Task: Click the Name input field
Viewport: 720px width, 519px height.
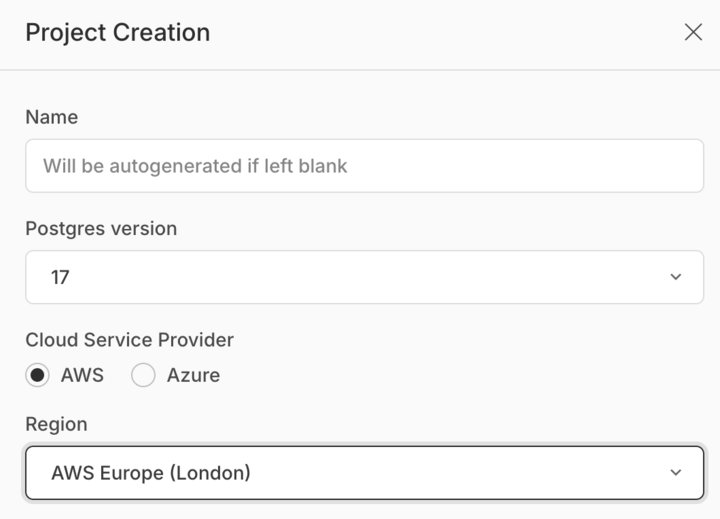Action: pyautogui.click(x=365, y=166)
